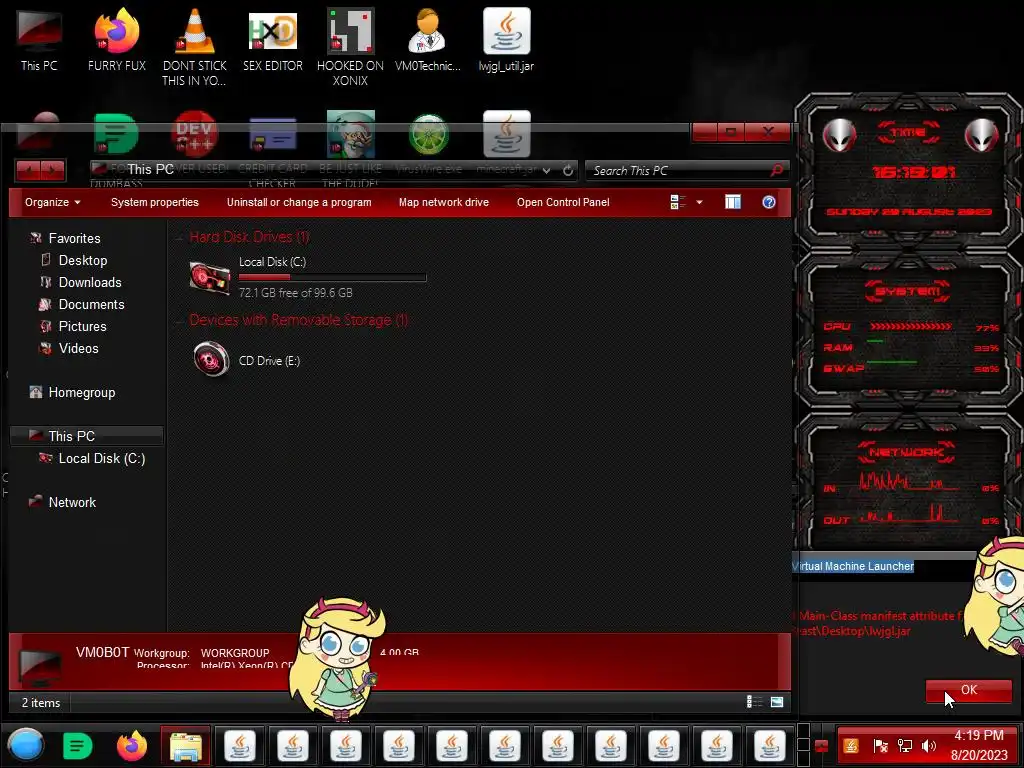
Task: Select the CD Drive (E:) icon
Action: point(211,359)
